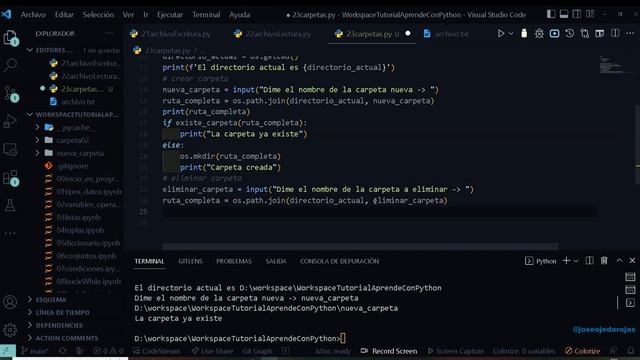Screen dimensions: 640x360
Task: Expand the __pycache__ folder
Action: [x=37, y=127]
